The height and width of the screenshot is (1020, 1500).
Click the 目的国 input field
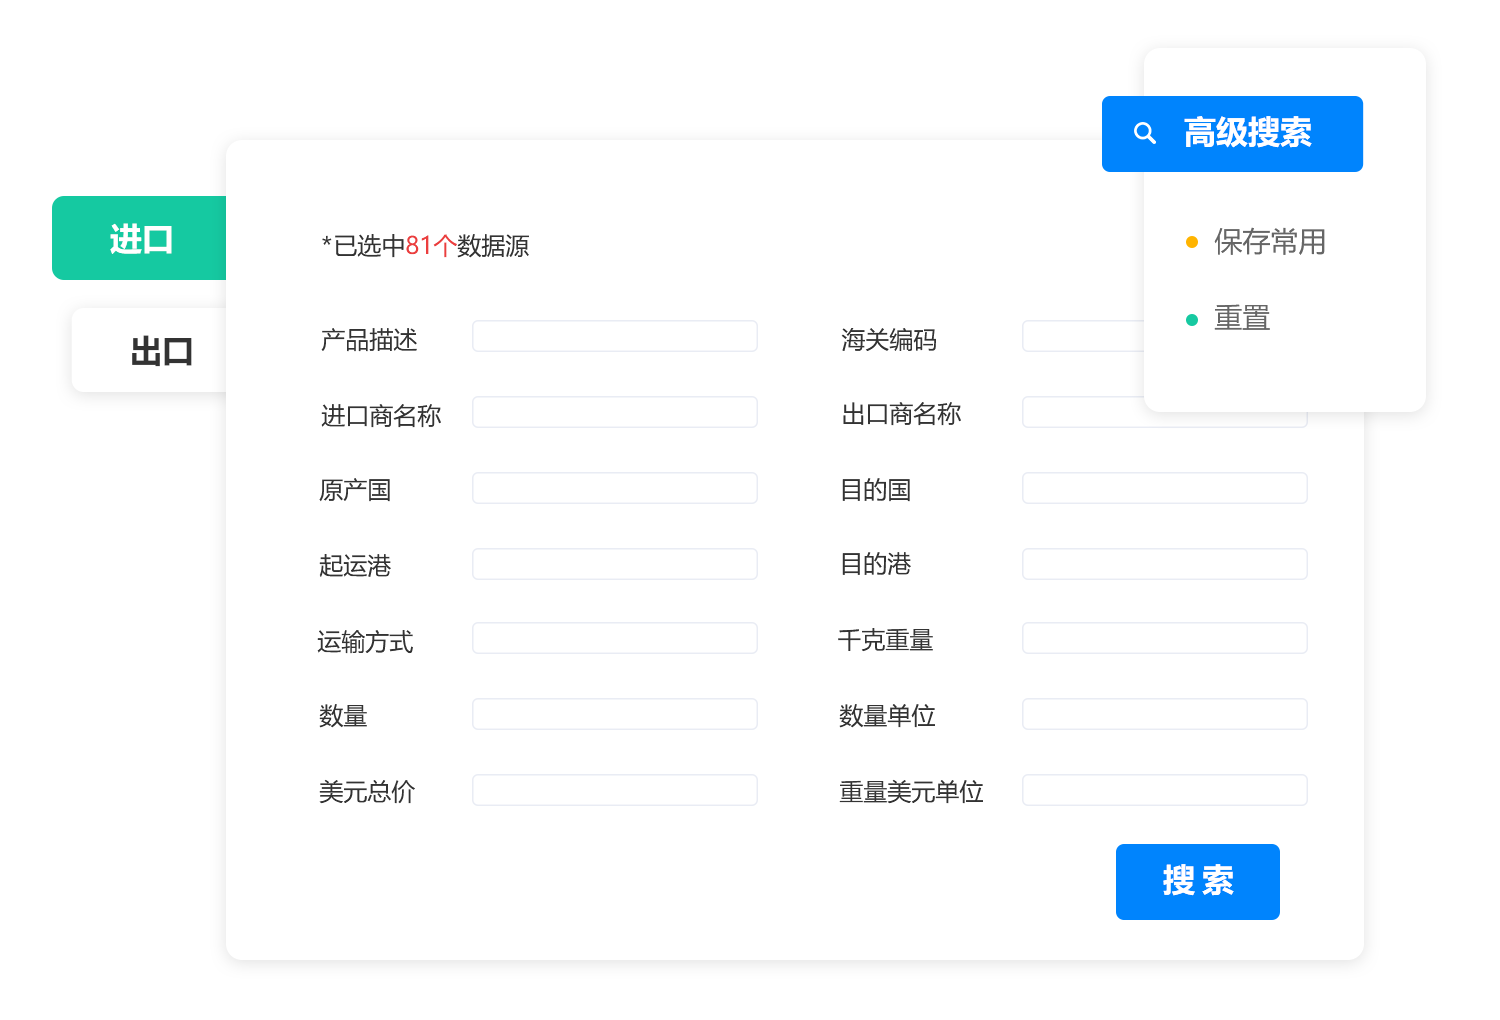pos(1164,489)
